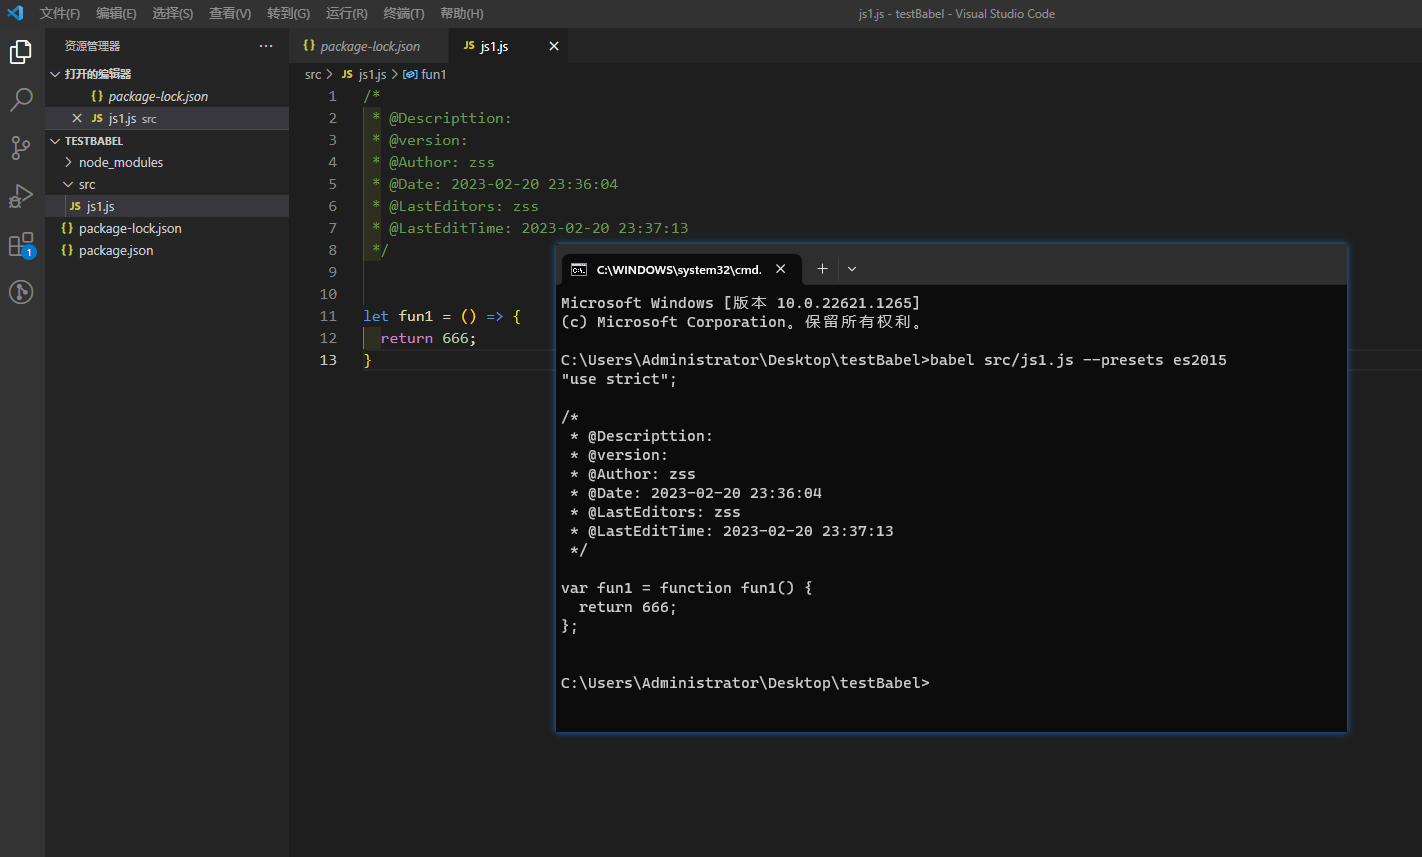Viewport: 1422px width, 857px height.
Task: Expand the node_modules folder
Action: pos(68,162)
